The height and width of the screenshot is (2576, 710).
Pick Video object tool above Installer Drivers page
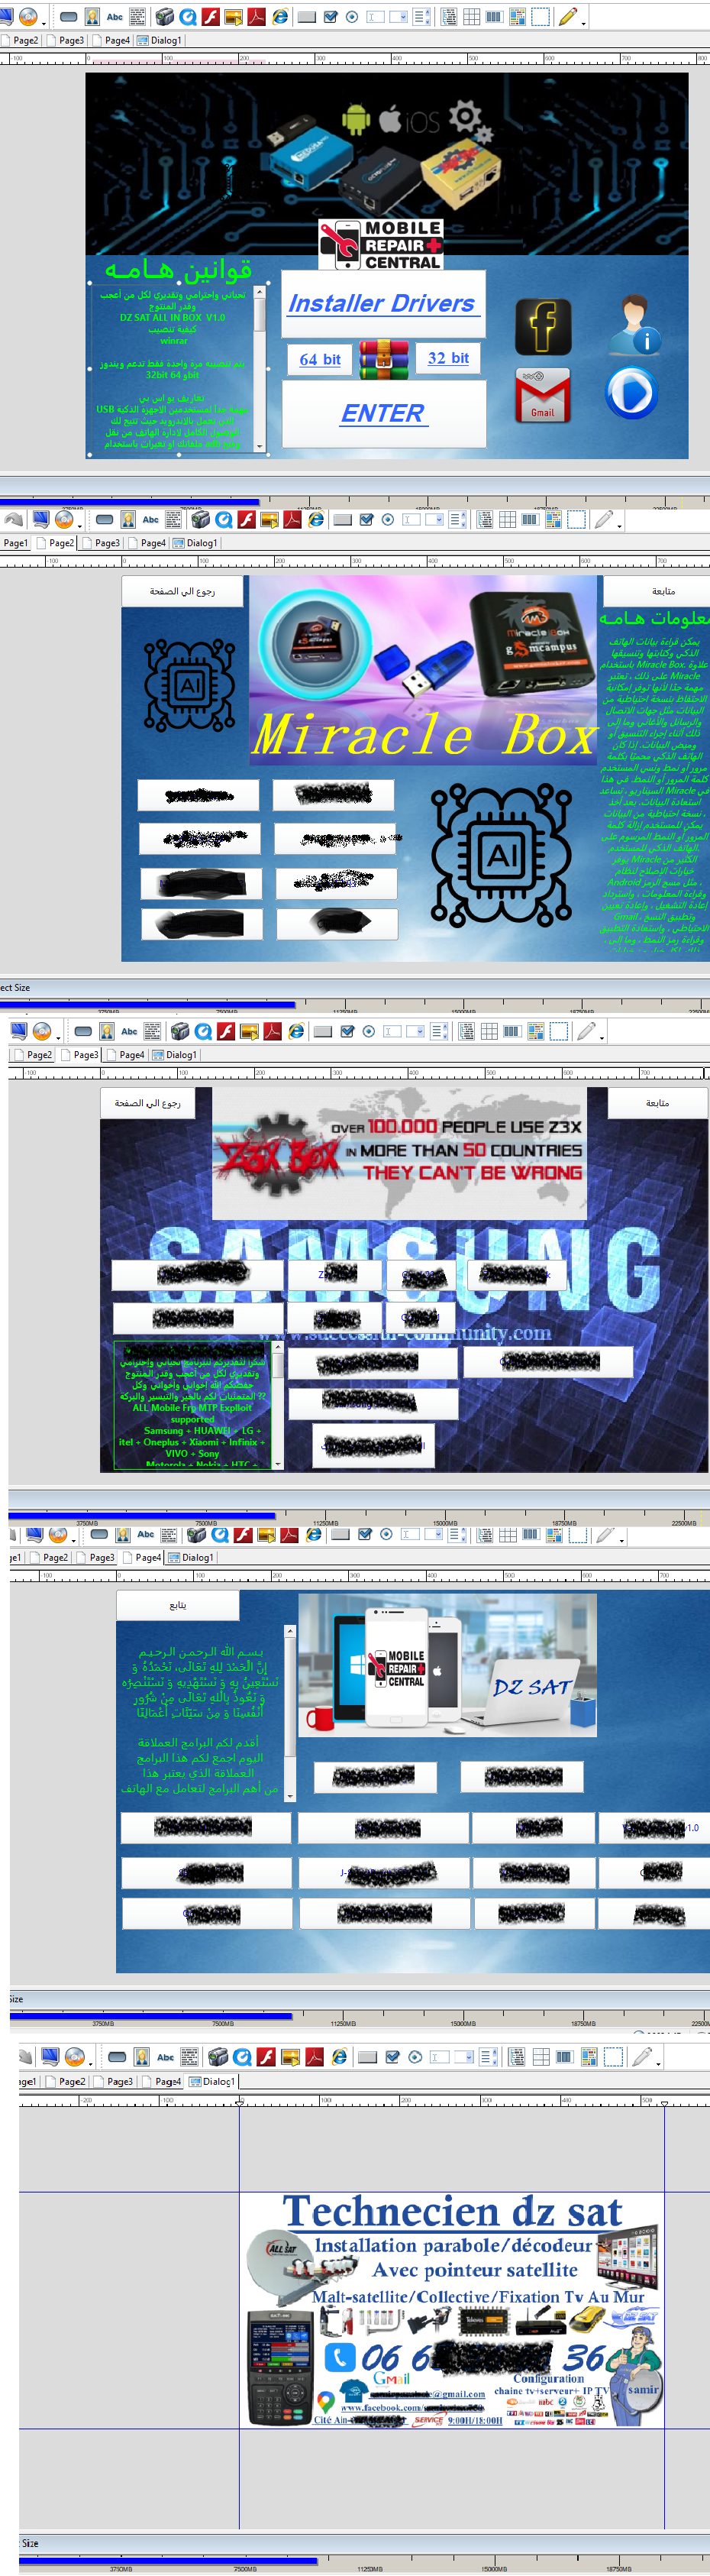pos(165,17)
